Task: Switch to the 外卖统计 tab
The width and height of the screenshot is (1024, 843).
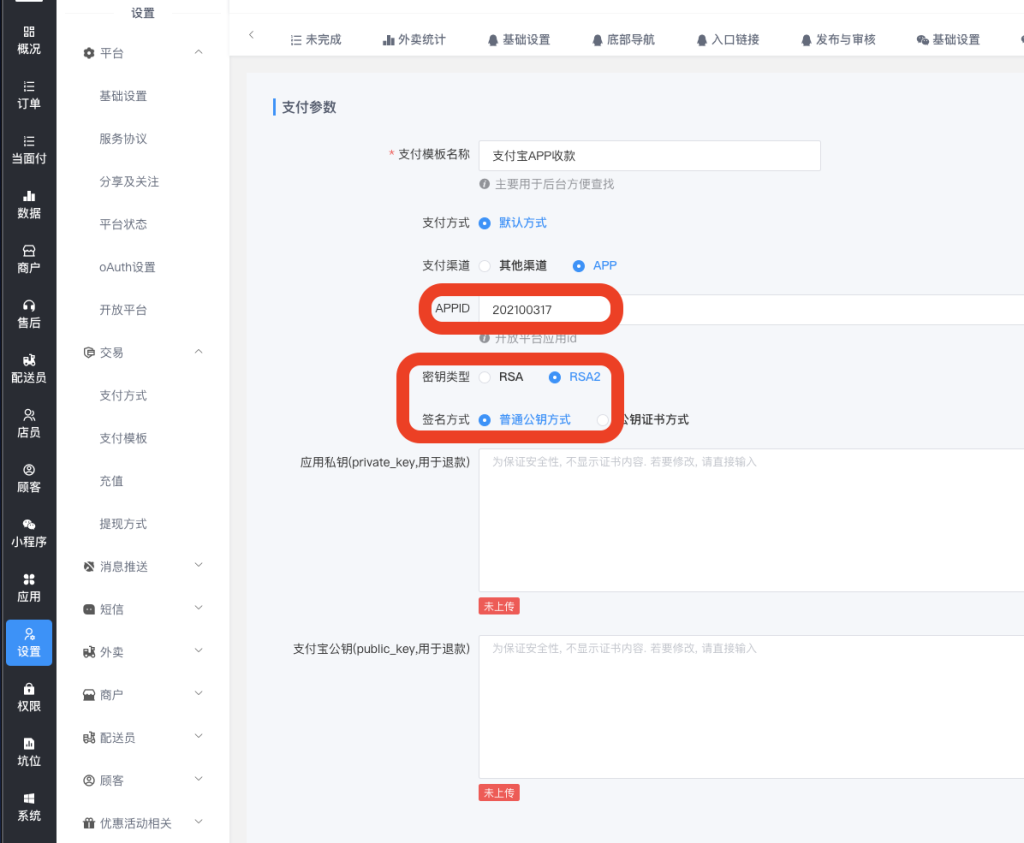Action: (x=414, y=40)
